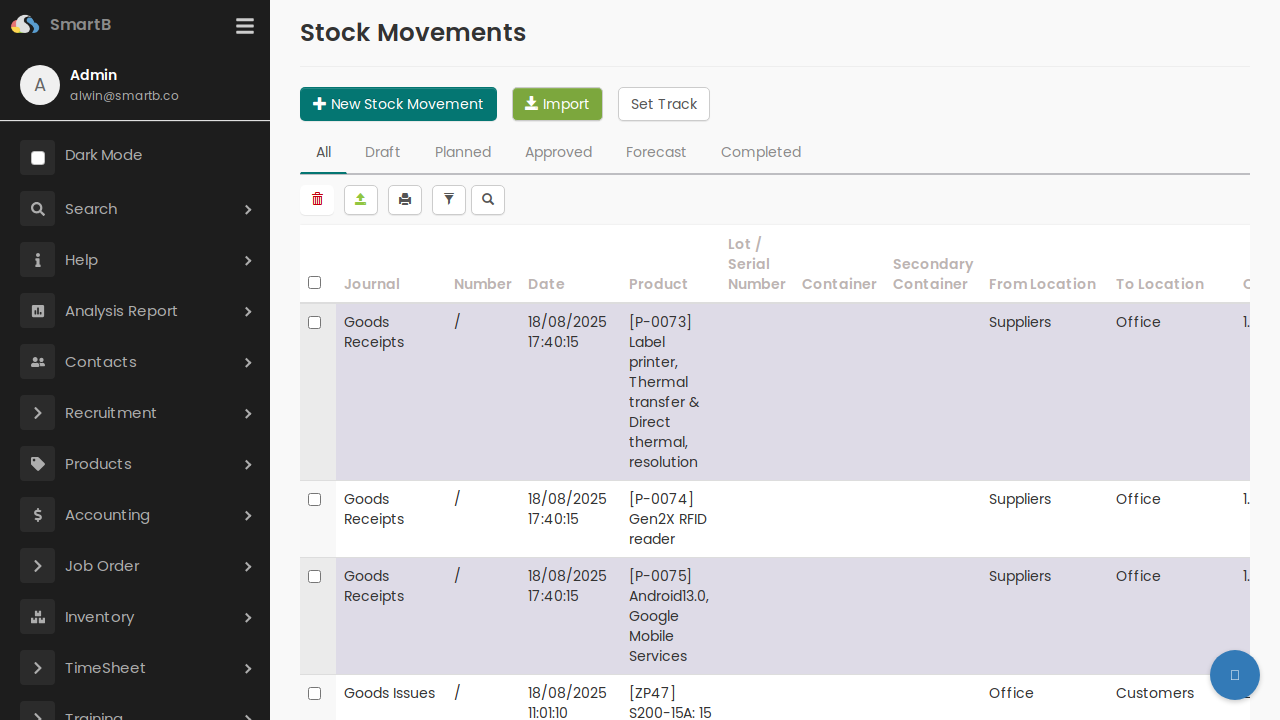This screenshot has height=720, width=1280.
Task: Check the Goods Issues row checkbox
Action: pyautogui.click(x=314, y=693)
